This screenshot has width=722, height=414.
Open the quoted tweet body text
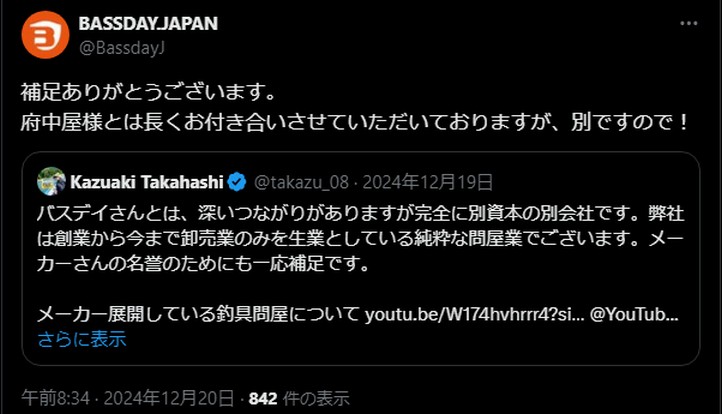361,239
